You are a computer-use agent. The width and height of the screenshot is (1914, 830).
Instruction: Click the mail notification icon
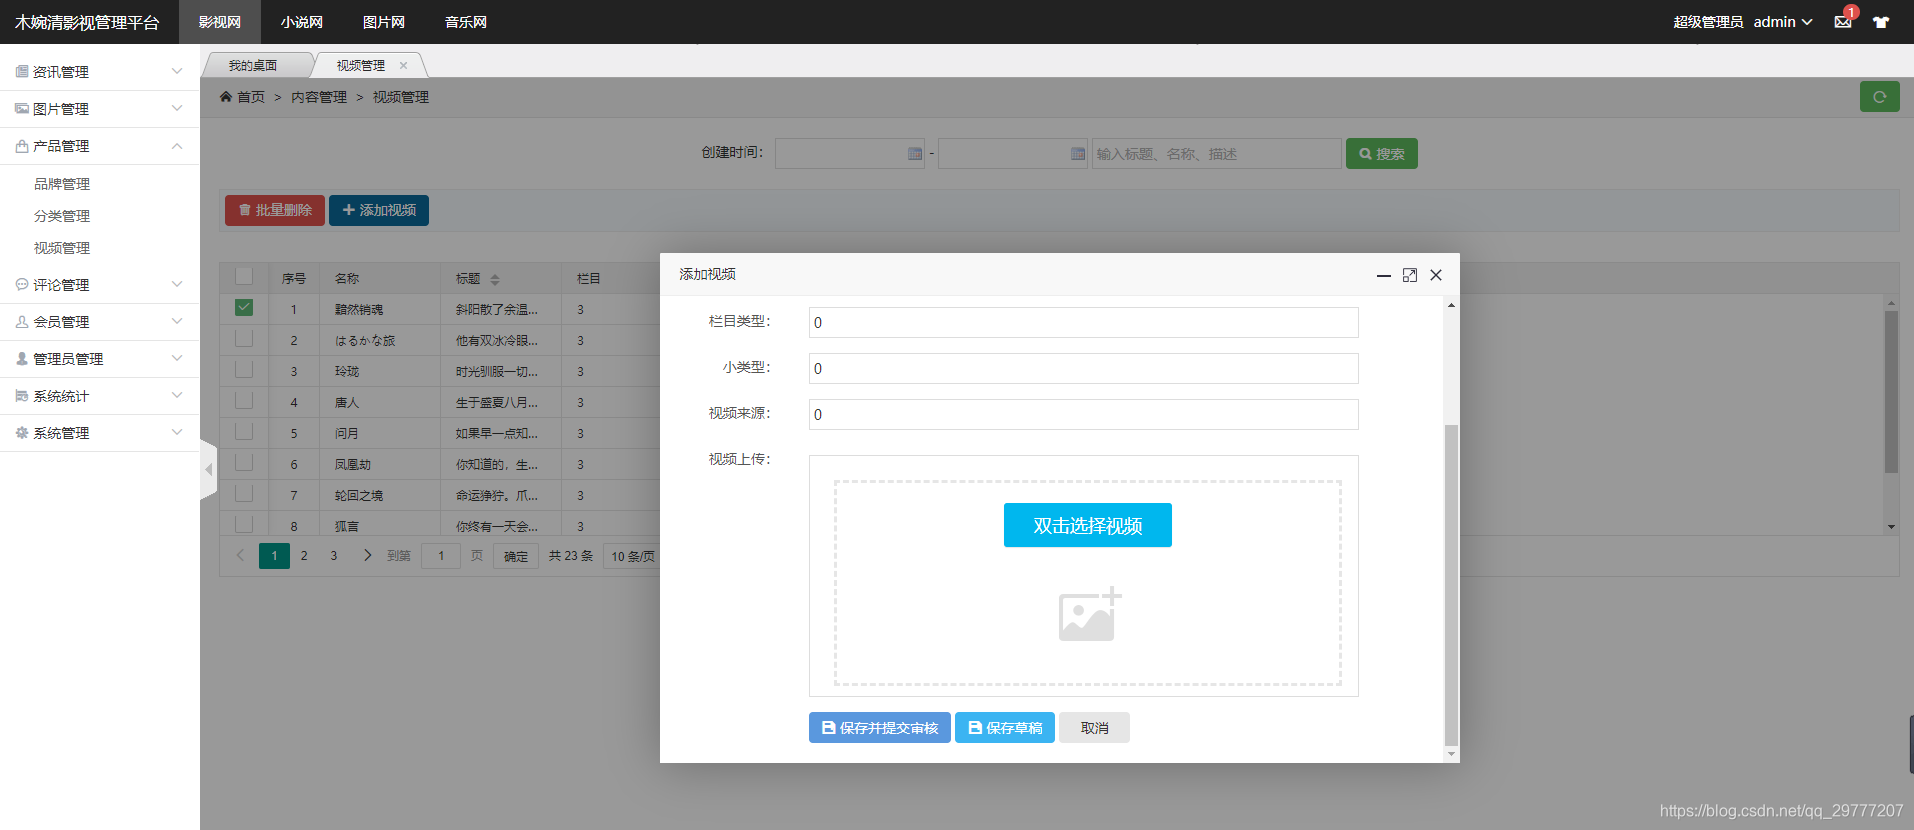coord(1843,22)
